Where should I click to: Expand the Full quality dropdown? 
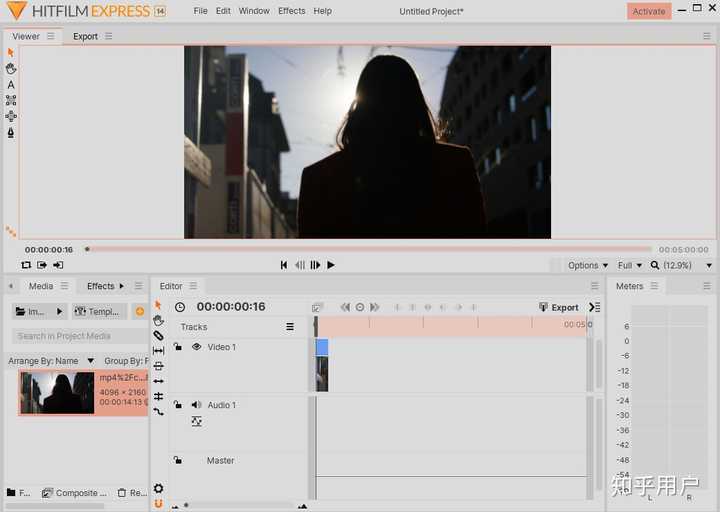tap(629, 266)
